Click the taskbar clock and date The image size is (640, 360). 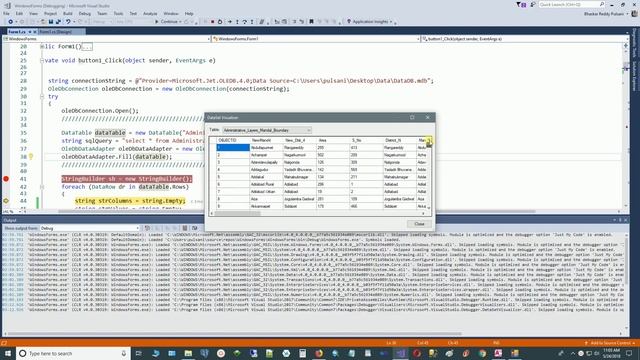pyautogui.click(x=611, y=353)
